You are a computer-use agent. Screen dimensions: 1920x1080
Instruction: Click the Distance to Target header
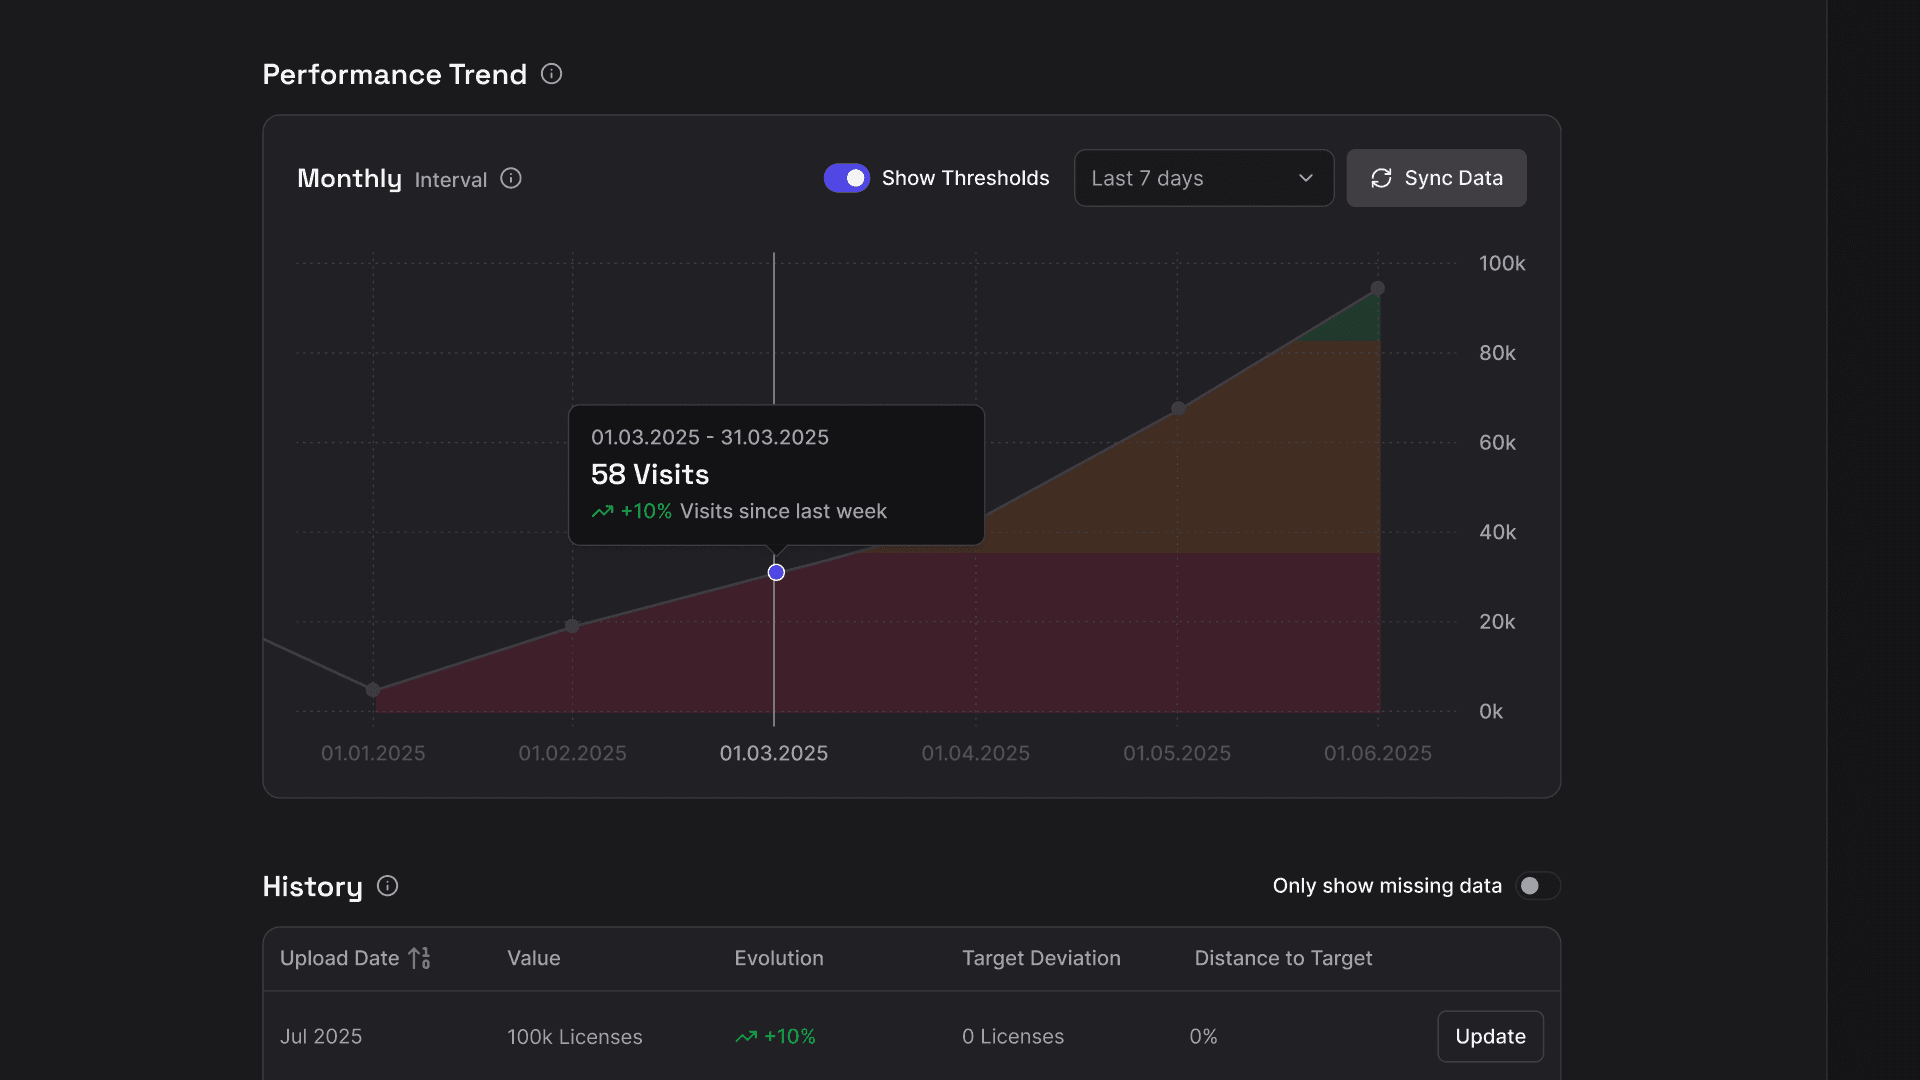click(x=1283, y=958)
